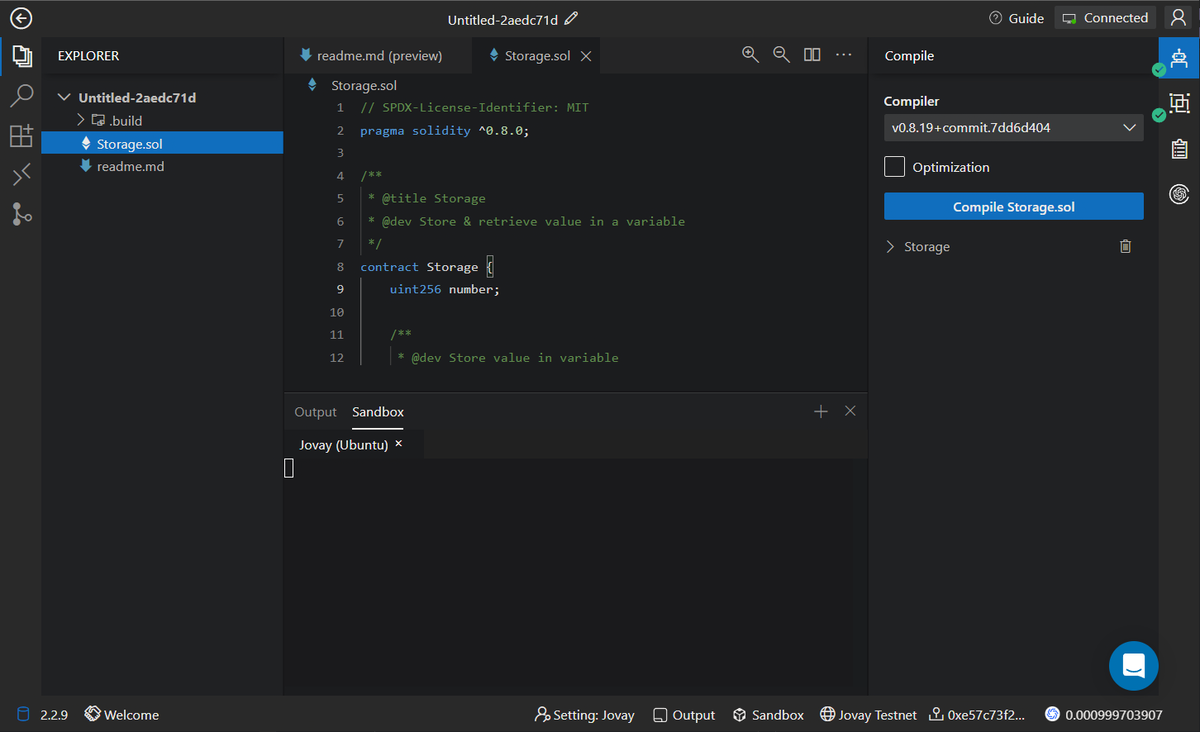Expand the .build folder
Viewport: 1200px width, 732px height.
(x=81, y=120)
